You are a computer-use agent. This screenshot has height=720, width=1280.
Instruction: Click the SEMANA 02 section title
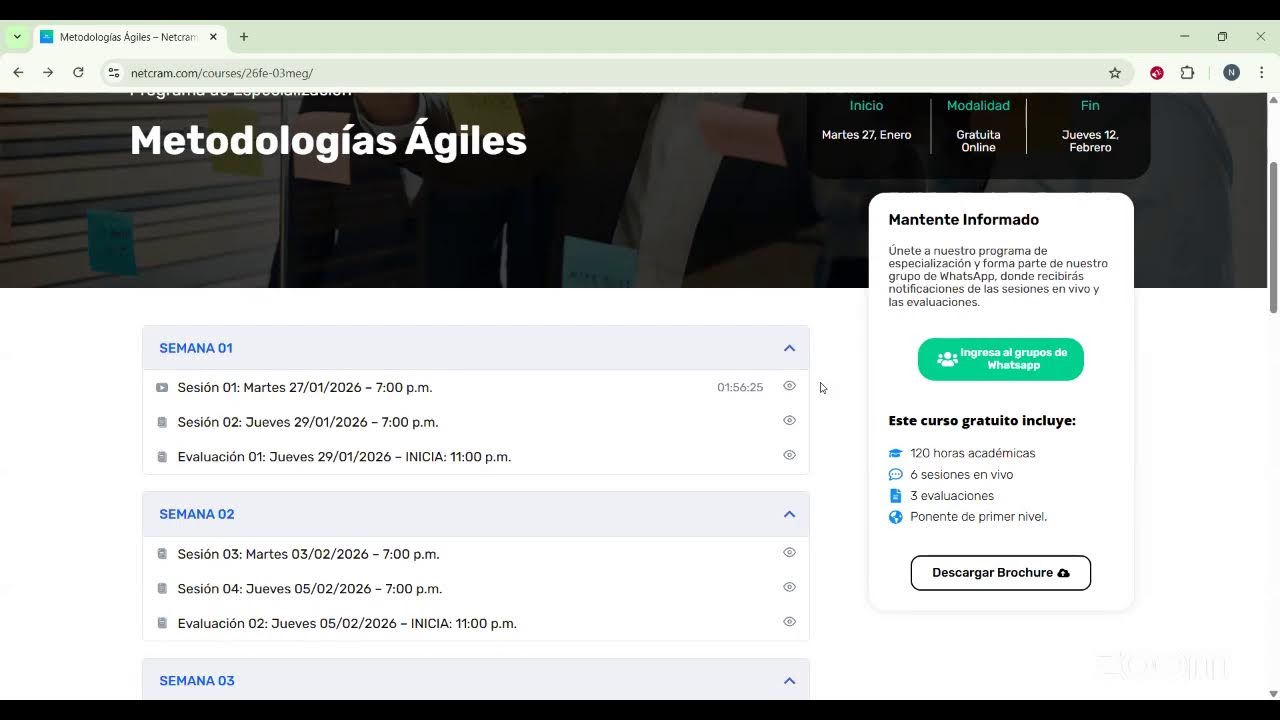click(x=197, y=514)
